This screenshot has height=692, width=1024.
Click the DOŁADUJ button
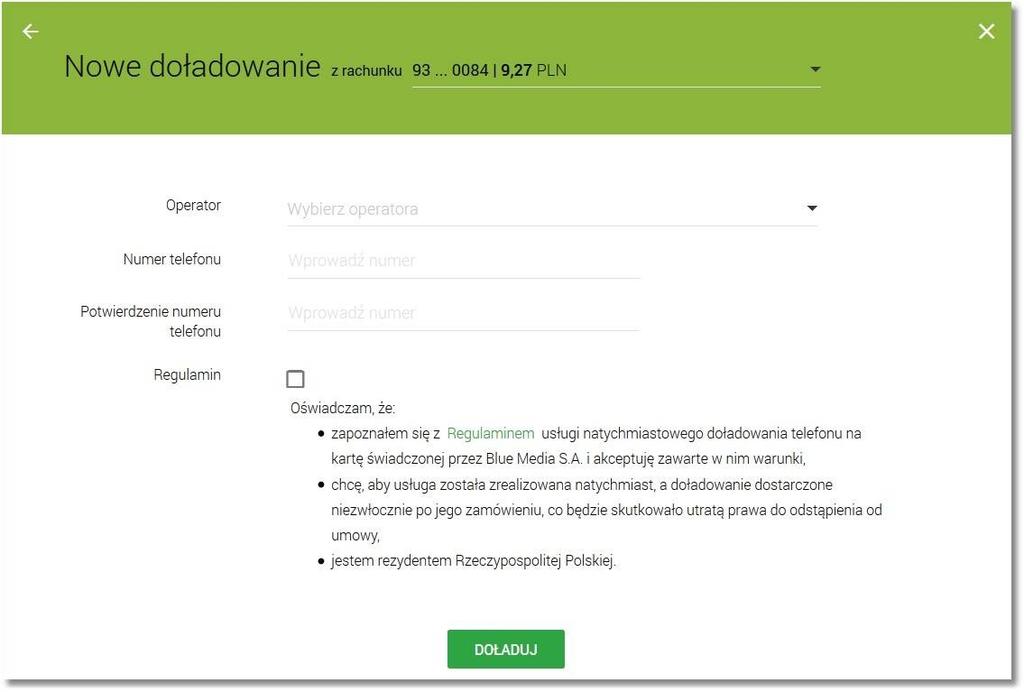coord(505,649)
